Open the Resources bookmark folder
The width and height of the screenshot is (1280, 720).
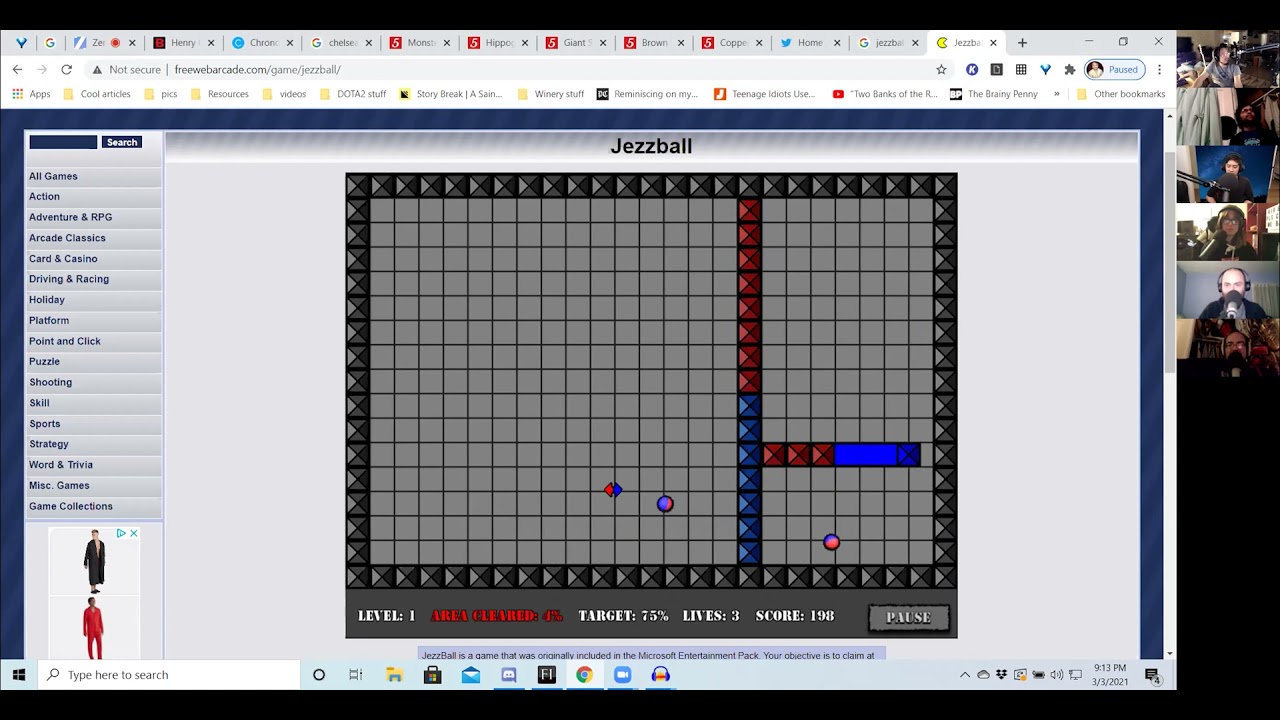[x=219, y=94]
